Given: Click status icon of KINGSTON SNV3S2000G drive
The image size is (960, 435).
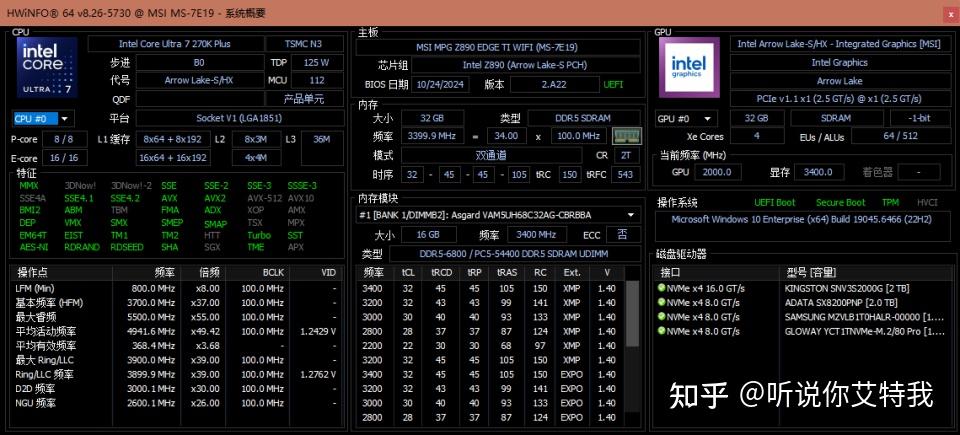Looking at the screenshot, I should 661,287.
